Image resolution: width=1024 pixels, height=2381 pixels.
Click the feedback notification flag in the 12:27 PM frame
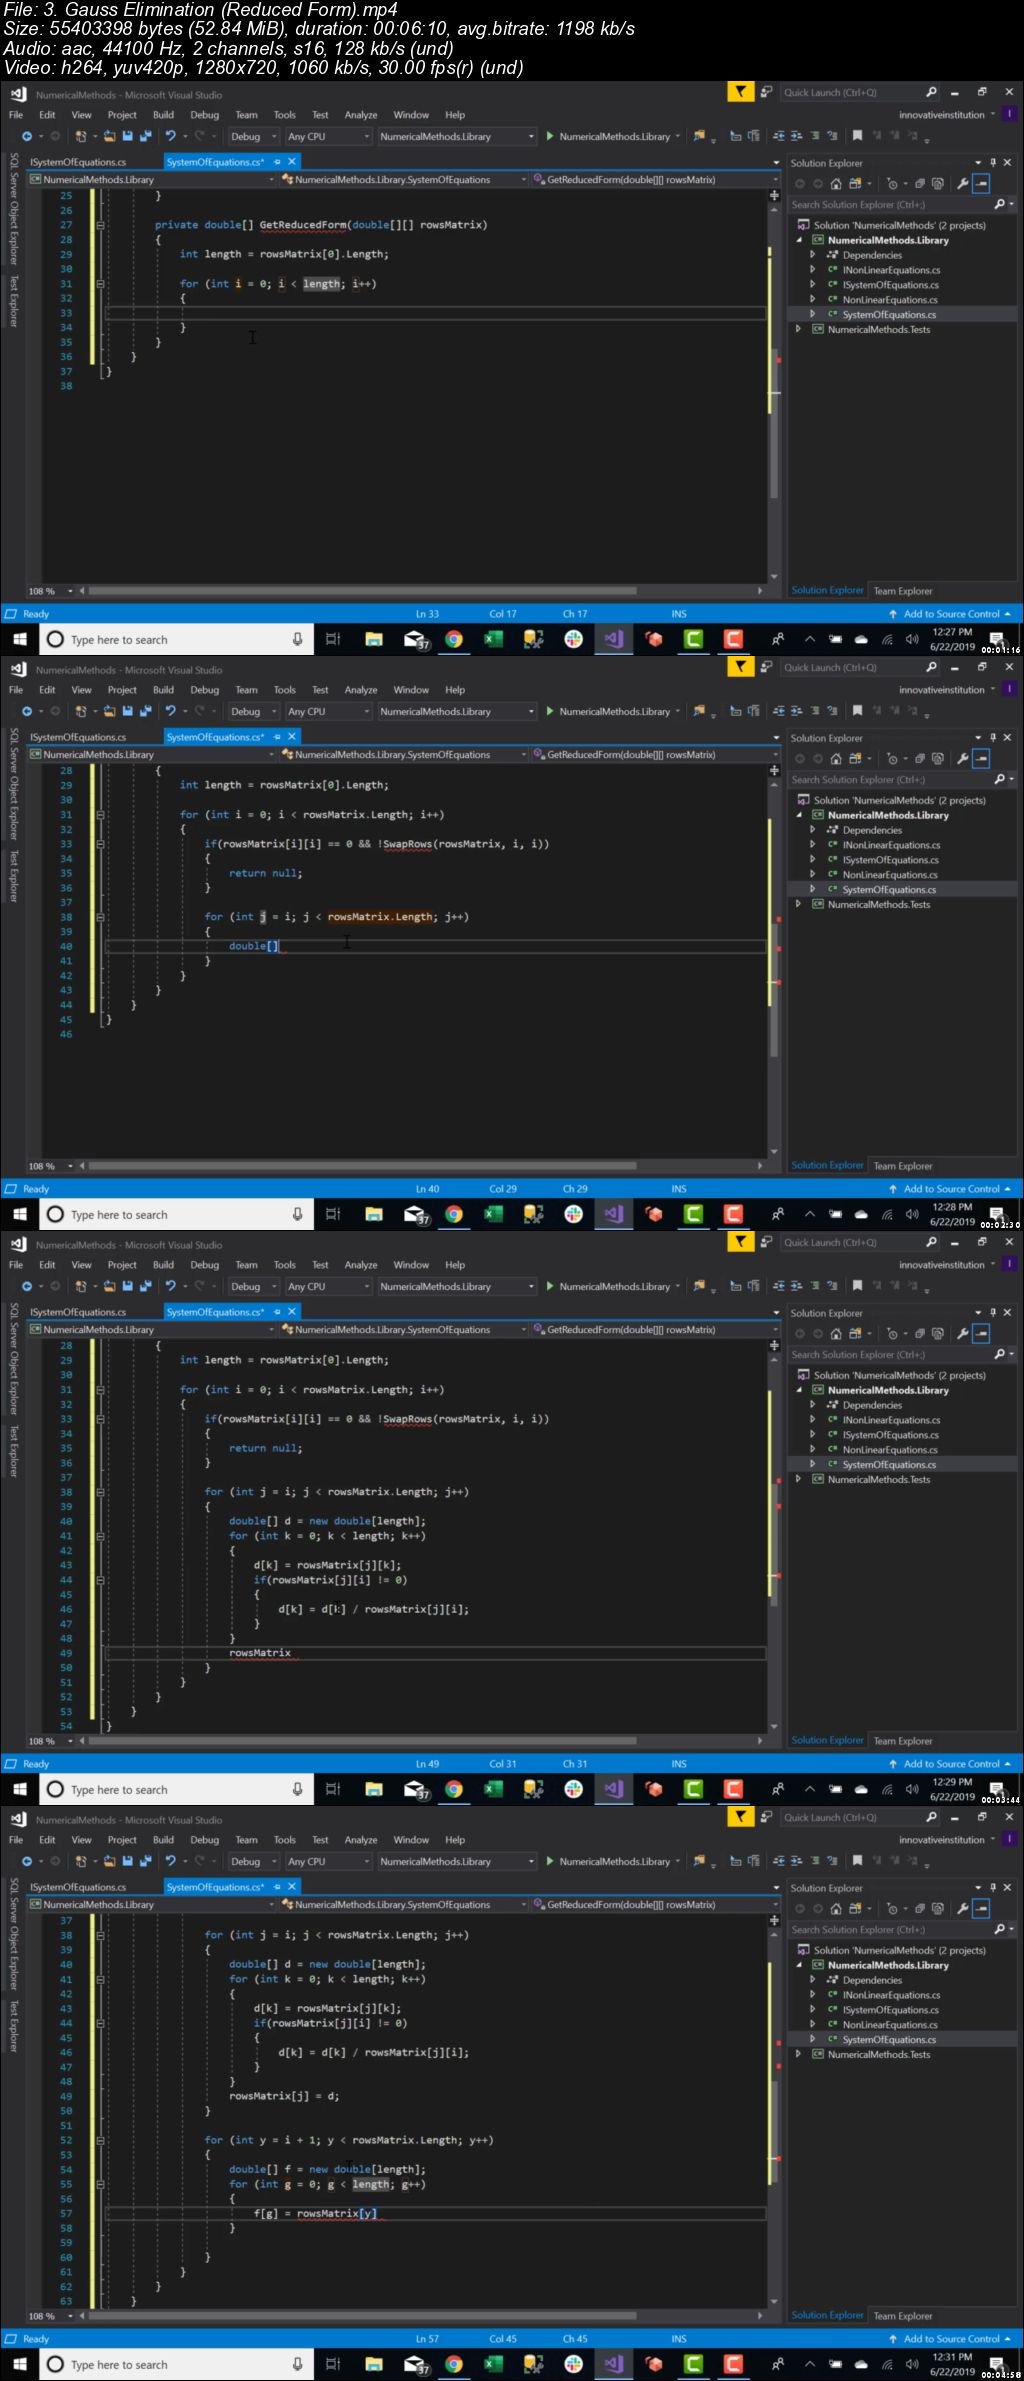(740, 92)
